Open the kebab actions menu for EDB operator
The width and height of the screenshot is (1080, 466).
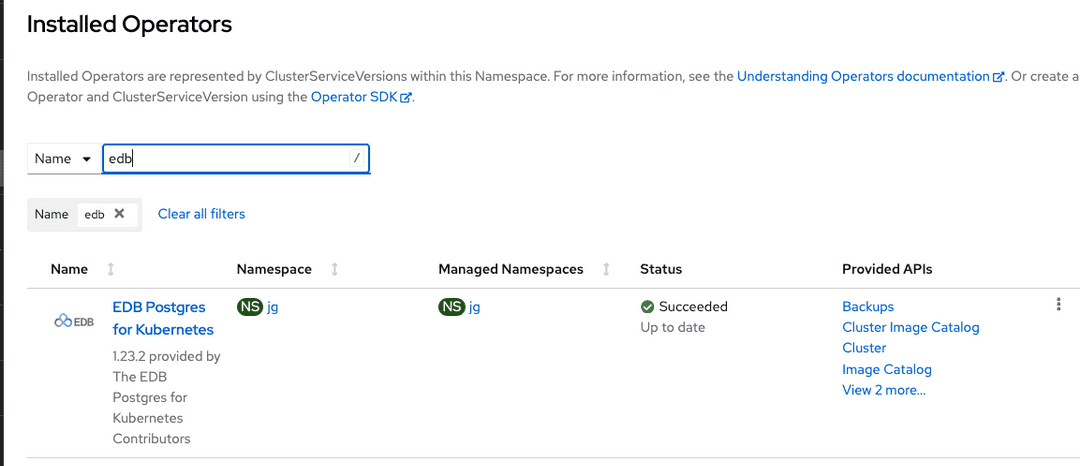pyautogui.click(x=1058, y=305)
